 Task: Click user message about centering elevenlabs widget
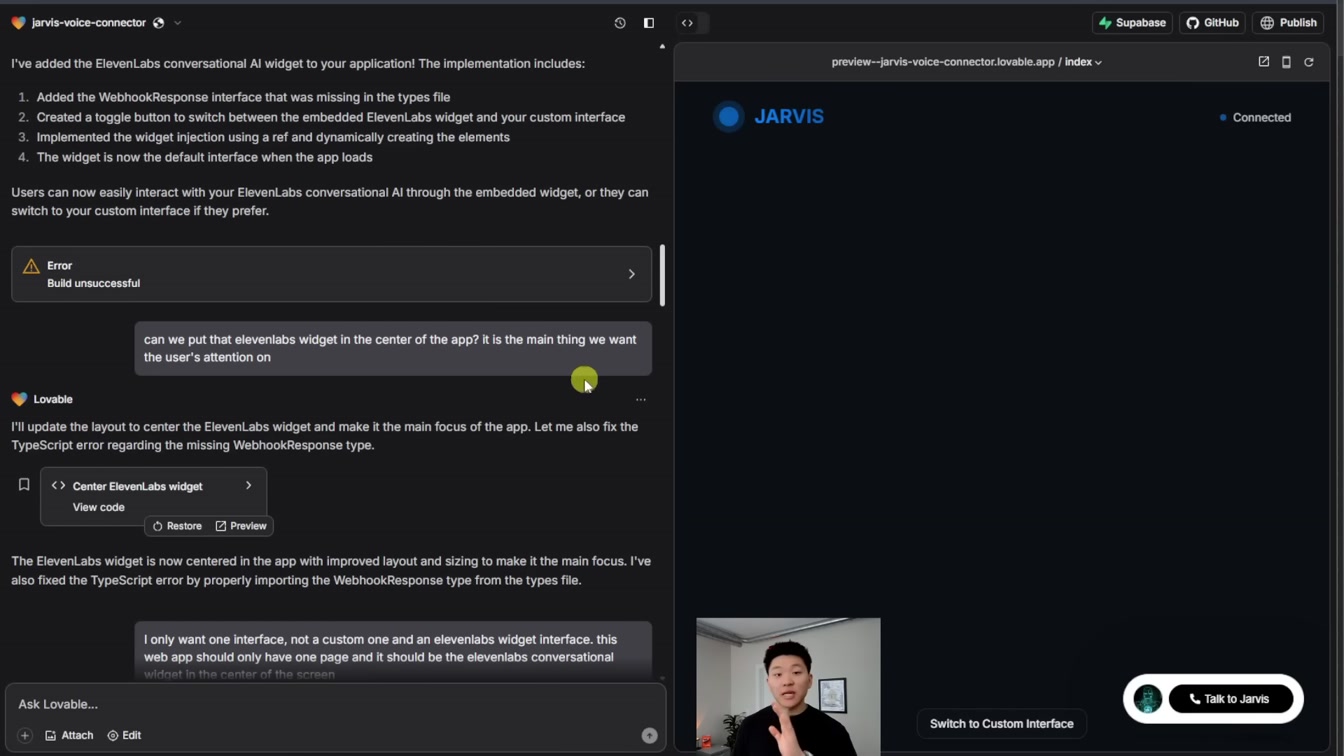click(393, 348)
